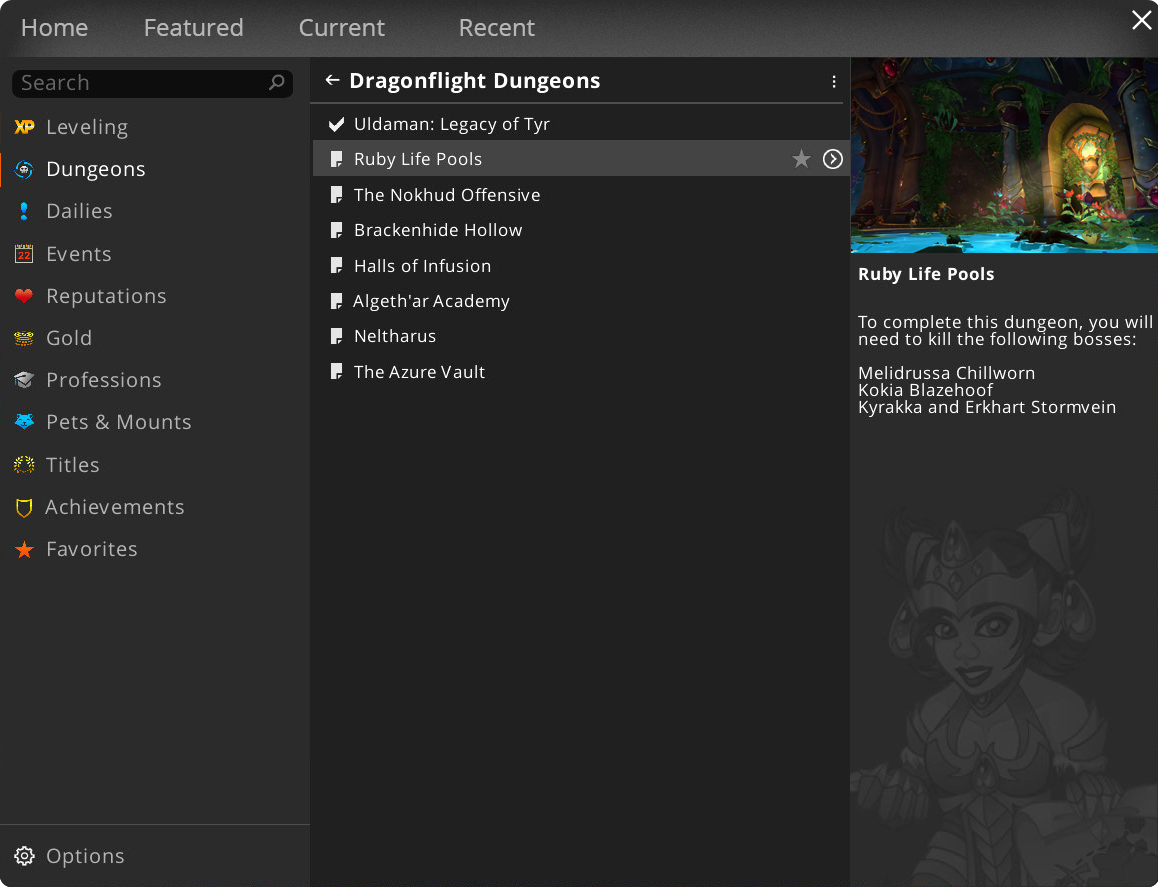This screenshot has width=1158, height=887.
Task: Click into the Search guides field
Action: pyautogui.click(x=152, y=83)
